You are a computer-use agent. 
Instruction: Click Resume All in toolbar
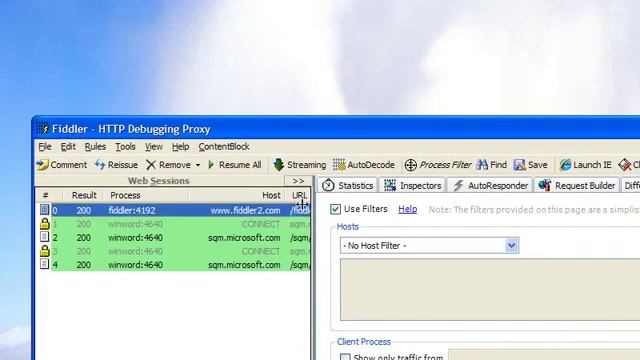point(235,165)
